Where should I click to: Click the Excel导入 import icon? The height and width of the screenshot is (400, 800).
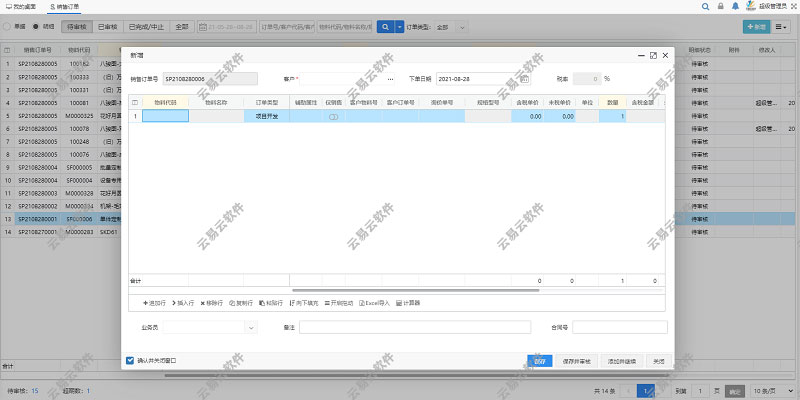(360, 302)
